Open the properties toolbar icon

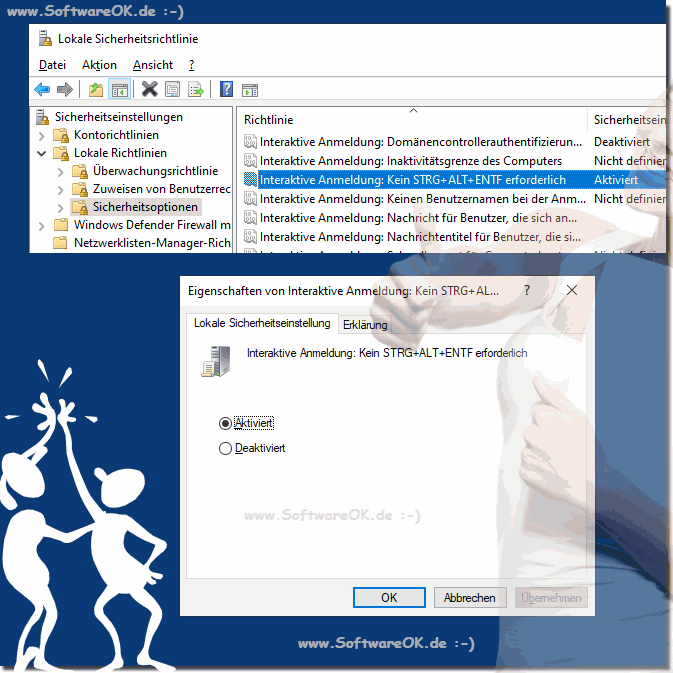173,90
